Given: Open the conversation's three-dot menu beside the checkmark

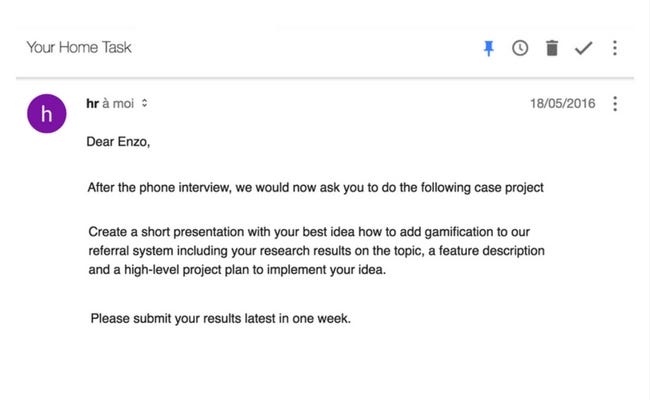Looking at the screenshot, I should coord(615,48).
